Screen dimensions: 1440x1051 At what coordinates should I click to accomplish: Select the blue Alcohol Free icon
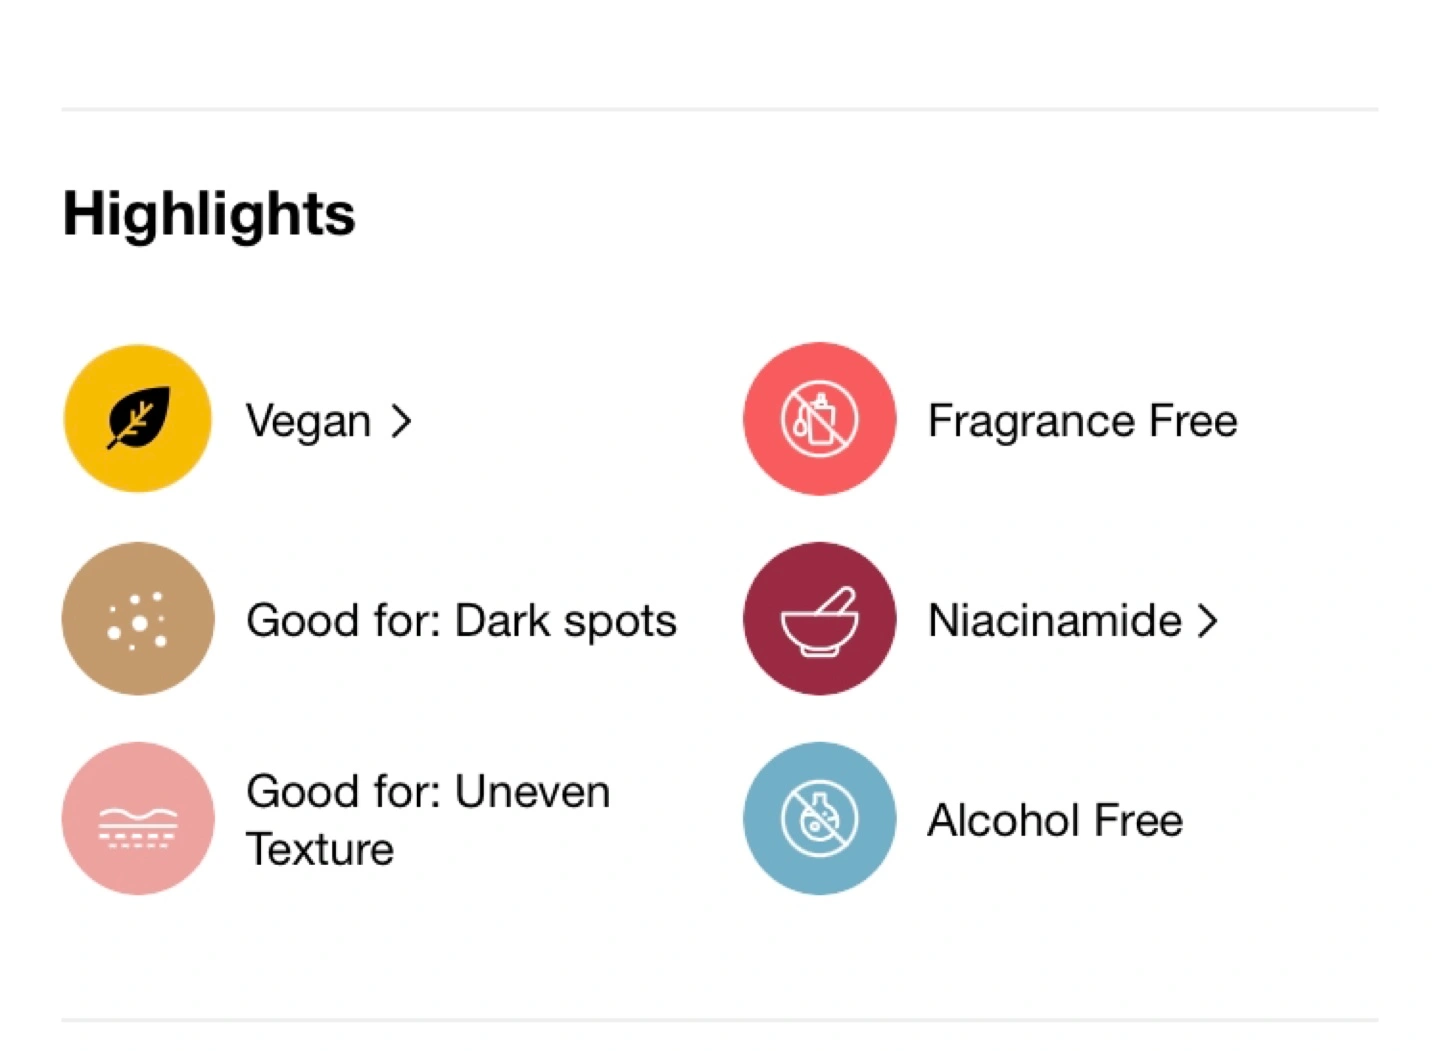point(819,819)
